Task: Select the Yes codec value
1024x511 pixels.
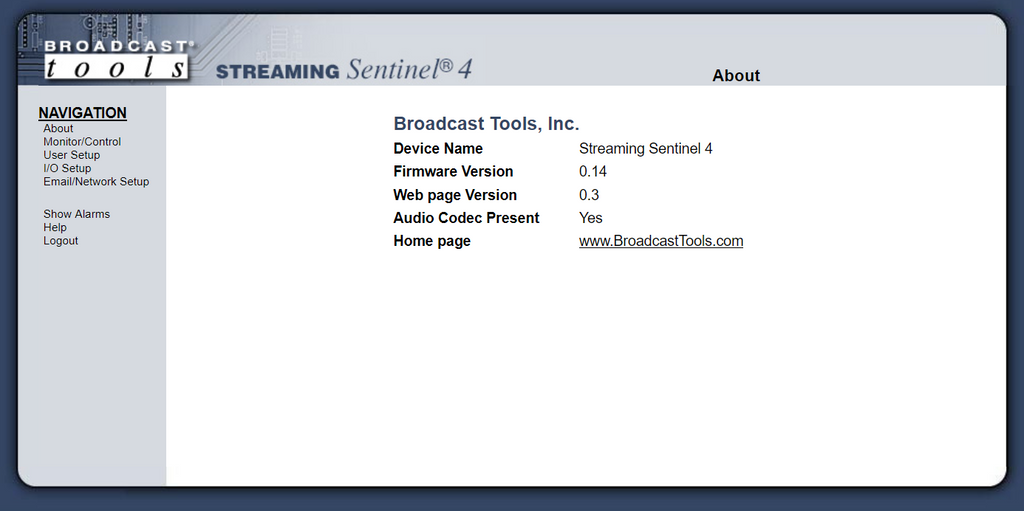Action: point(591,218)
